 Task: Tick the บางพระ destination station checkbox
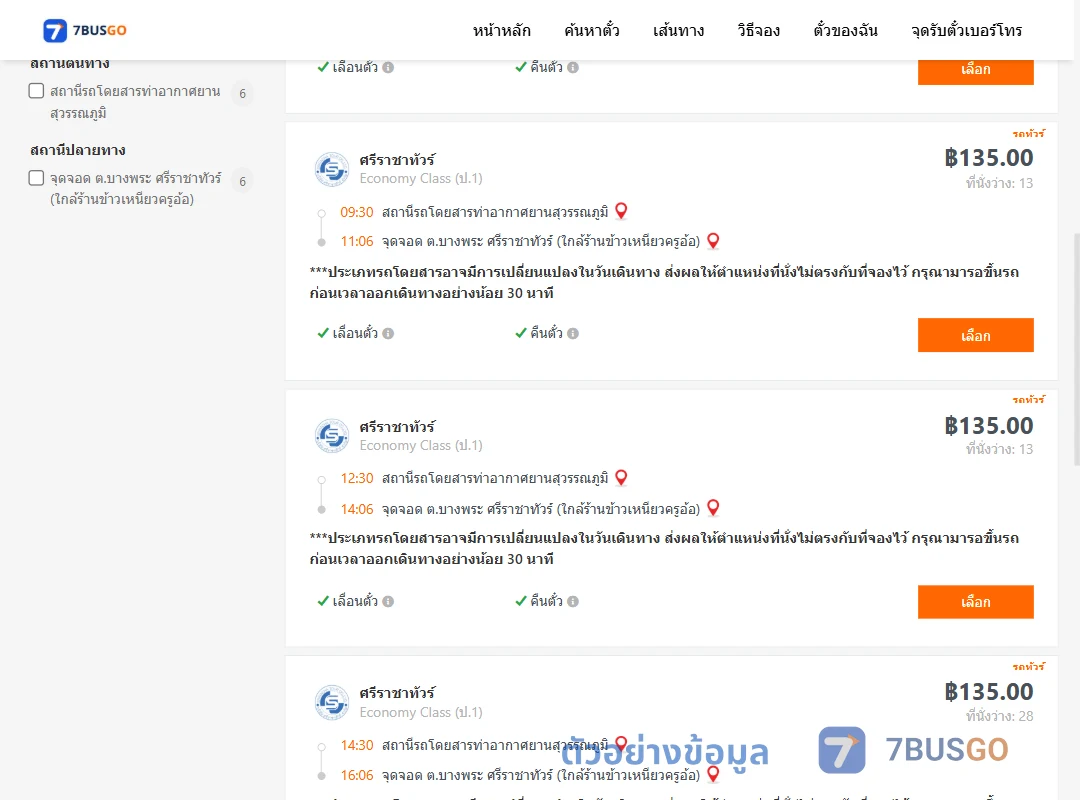point(37,178)
